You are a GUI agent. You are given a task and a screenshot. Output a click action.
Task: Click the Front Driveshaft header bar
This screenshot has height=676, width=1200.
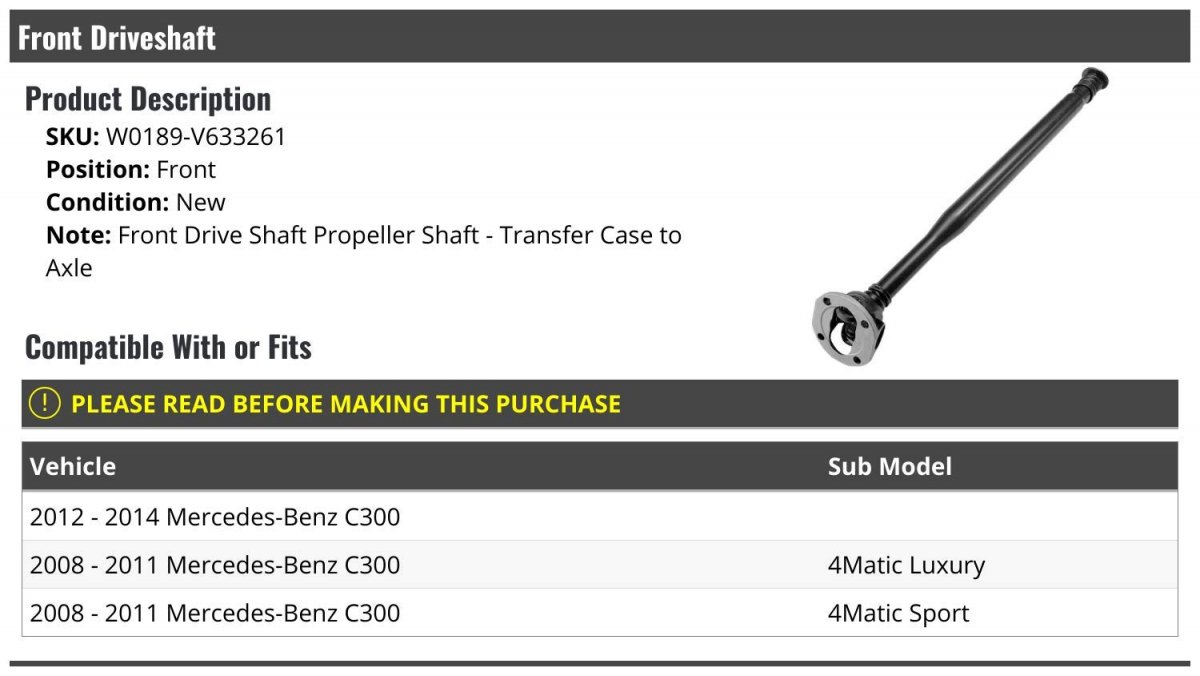600,37
